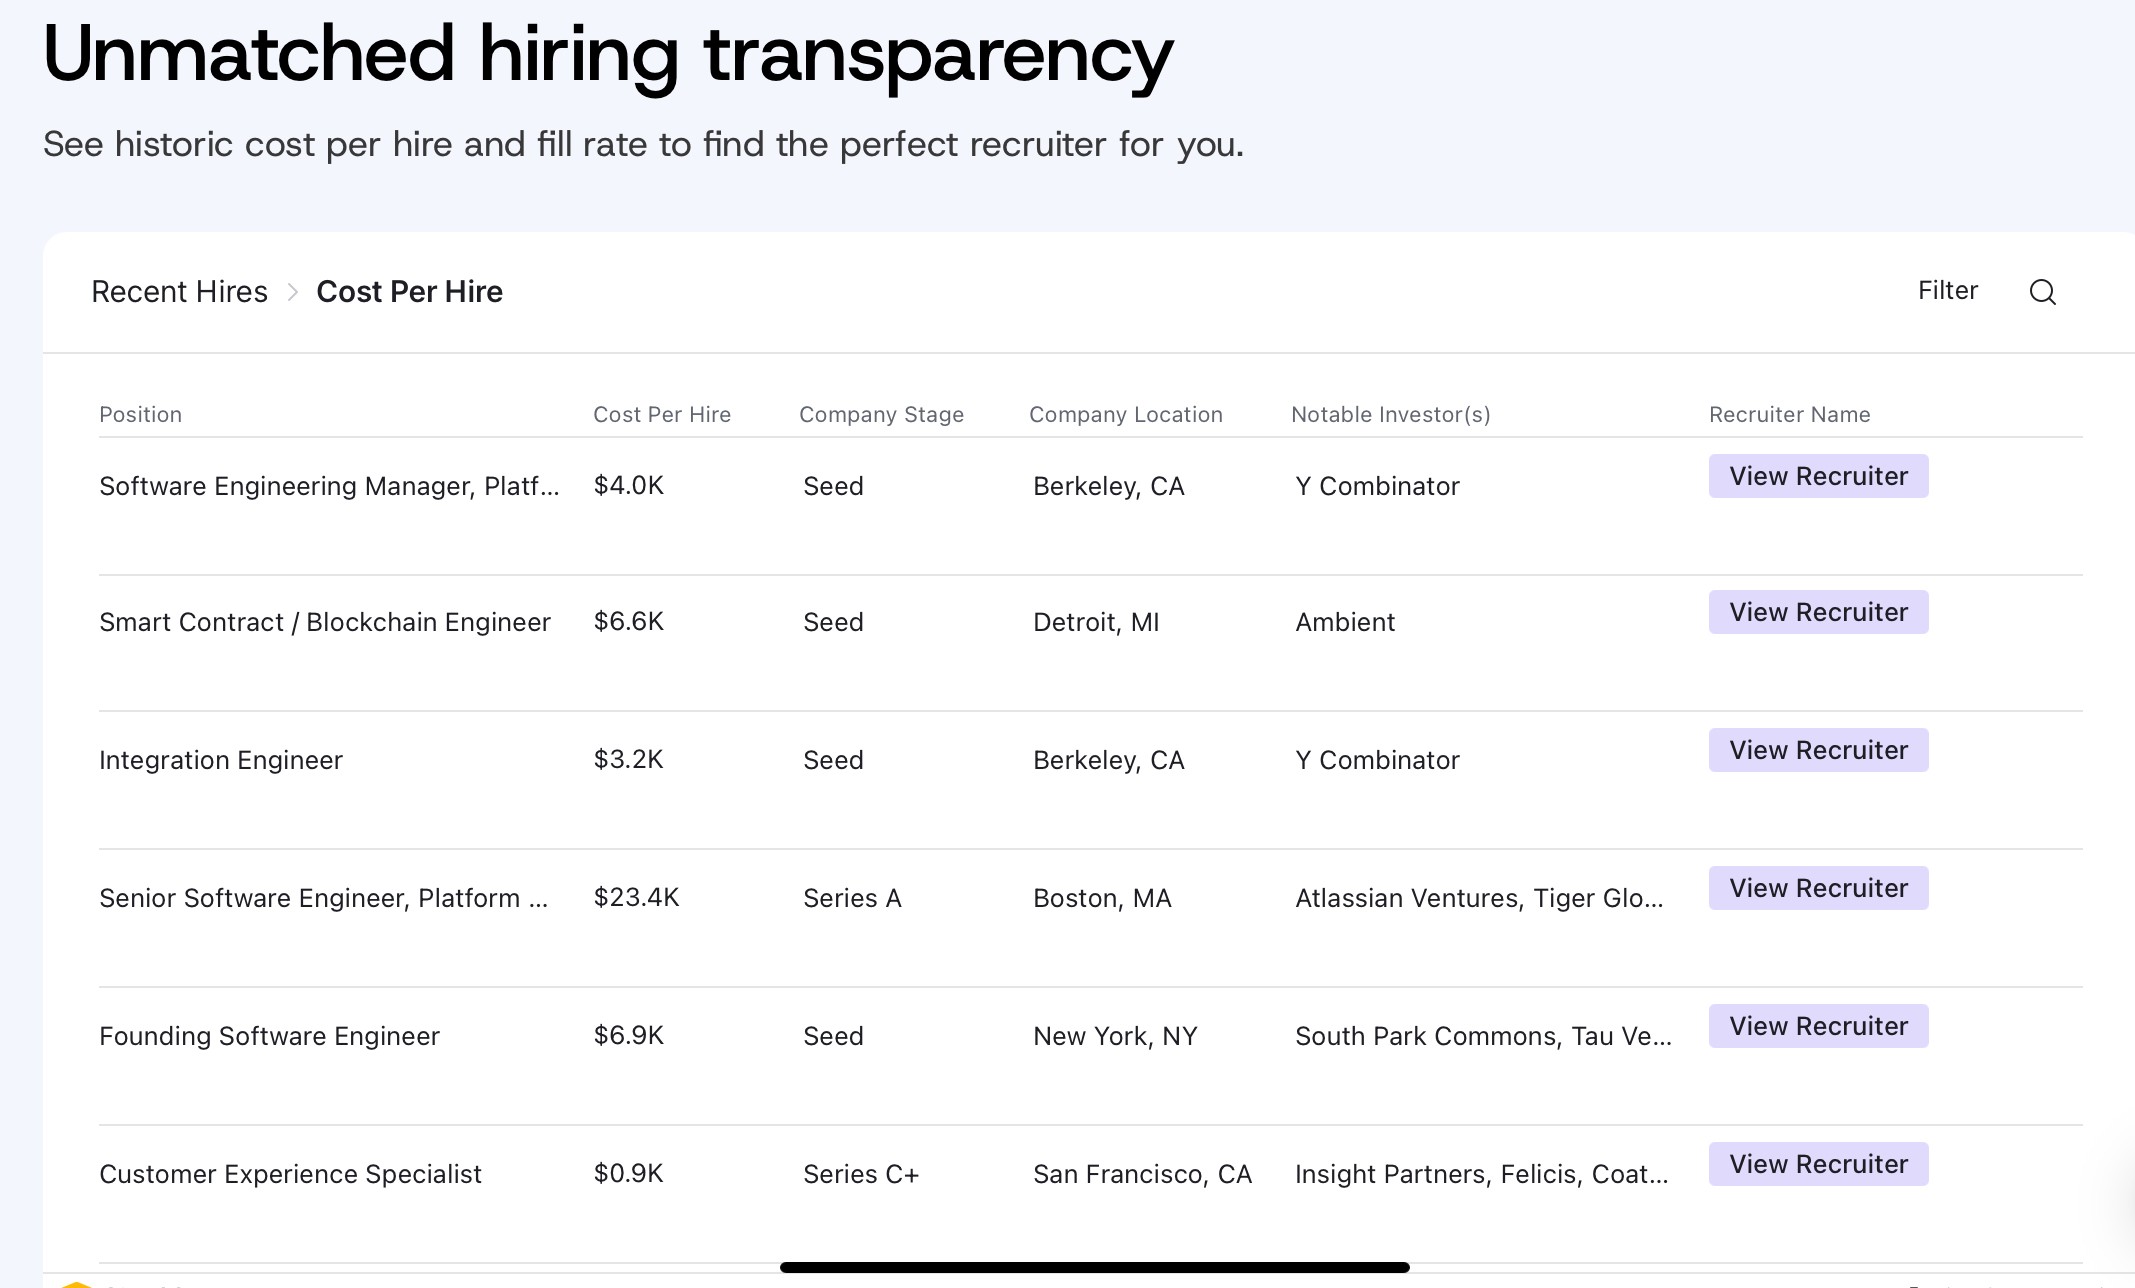Click the Notable Investor(s) column header
Image resolution: width=2135 pixels, height=1288 pixels.
[1390, 415]
